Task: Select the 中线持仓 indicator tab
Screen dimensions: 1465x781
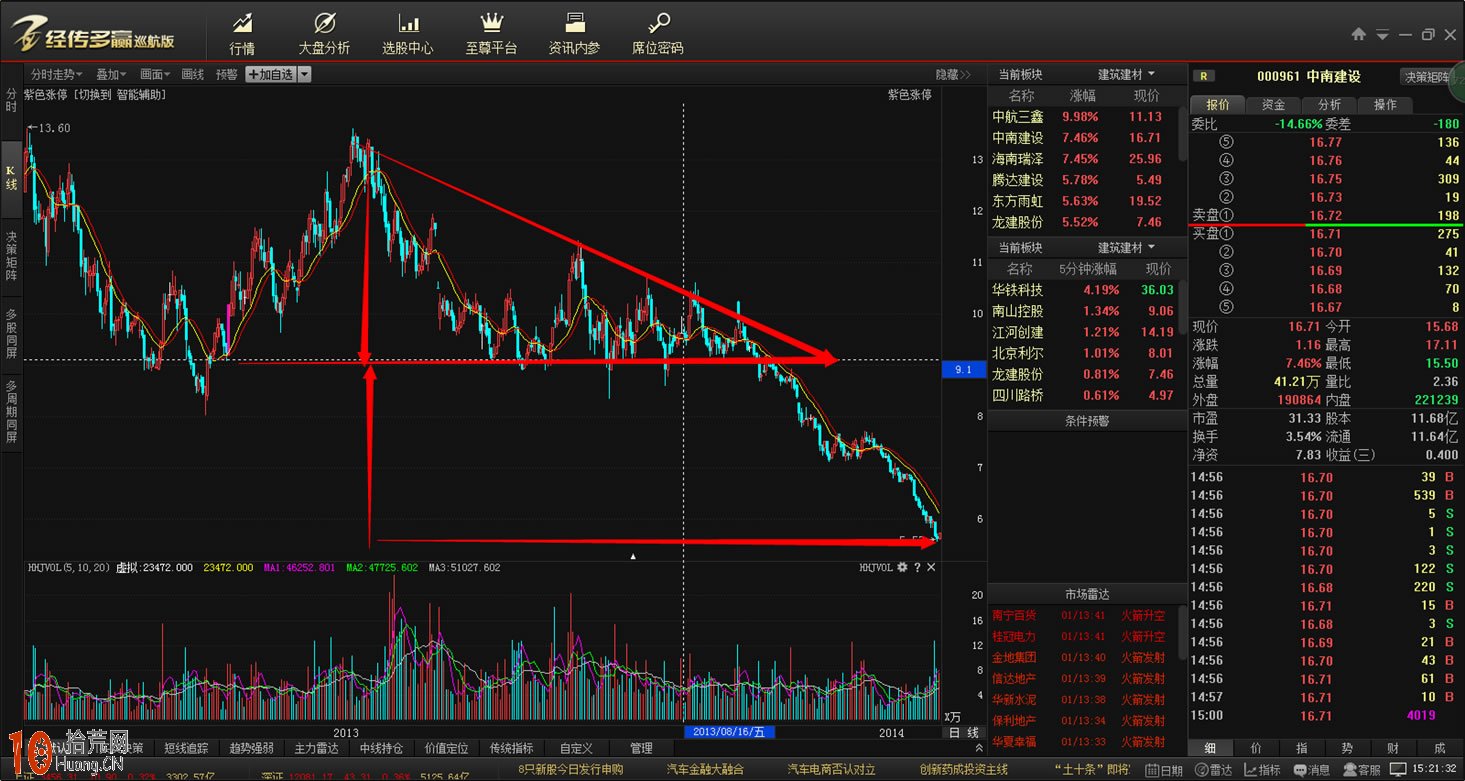Action: pyautogui.click(x=381, y=748)
